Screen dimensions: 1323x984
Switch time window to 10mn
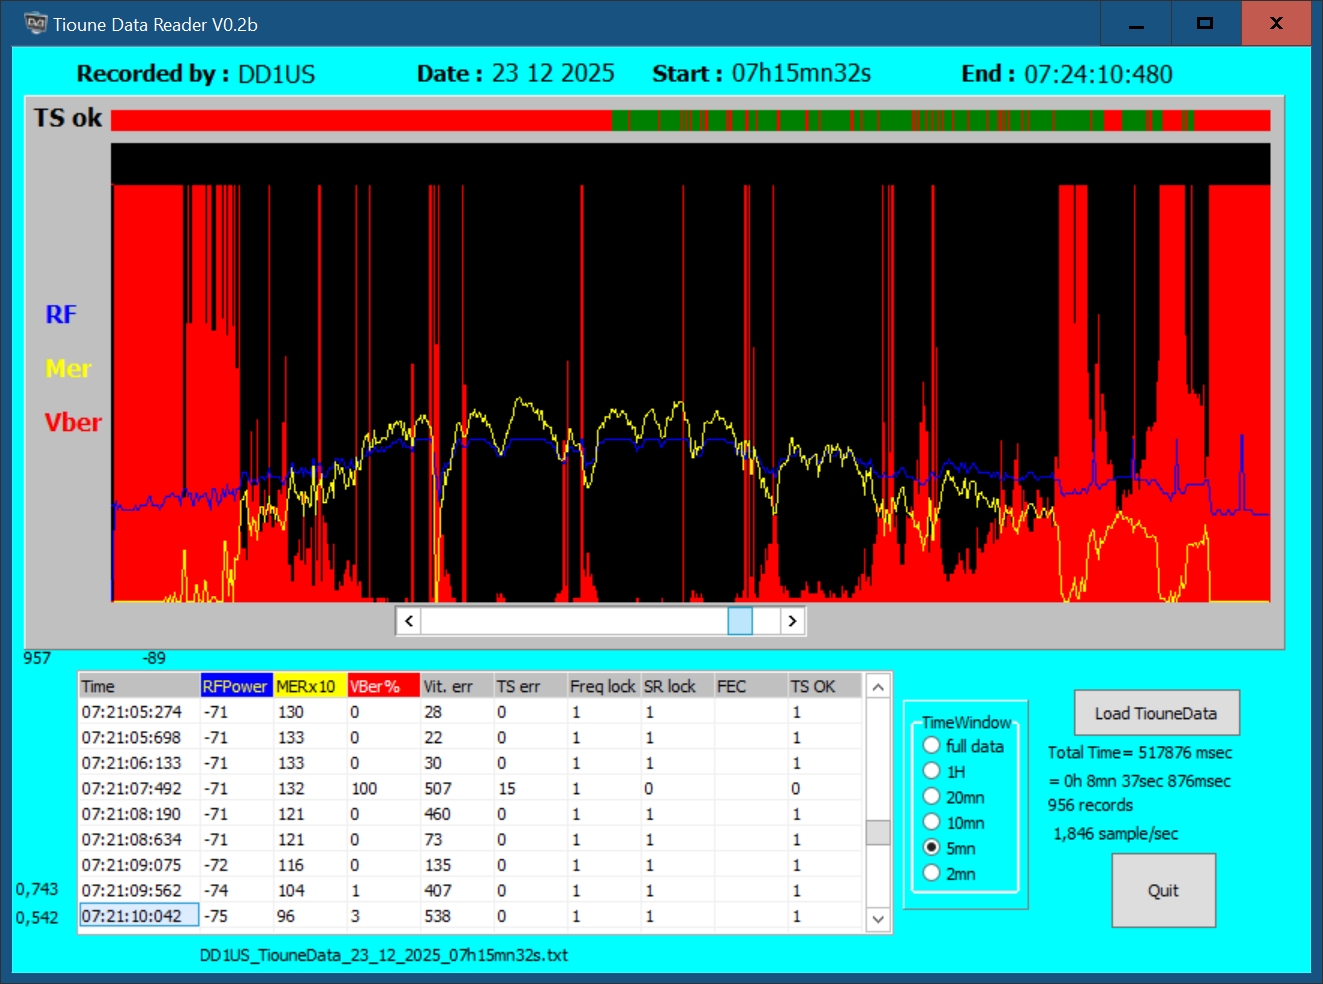coord(932,822)
